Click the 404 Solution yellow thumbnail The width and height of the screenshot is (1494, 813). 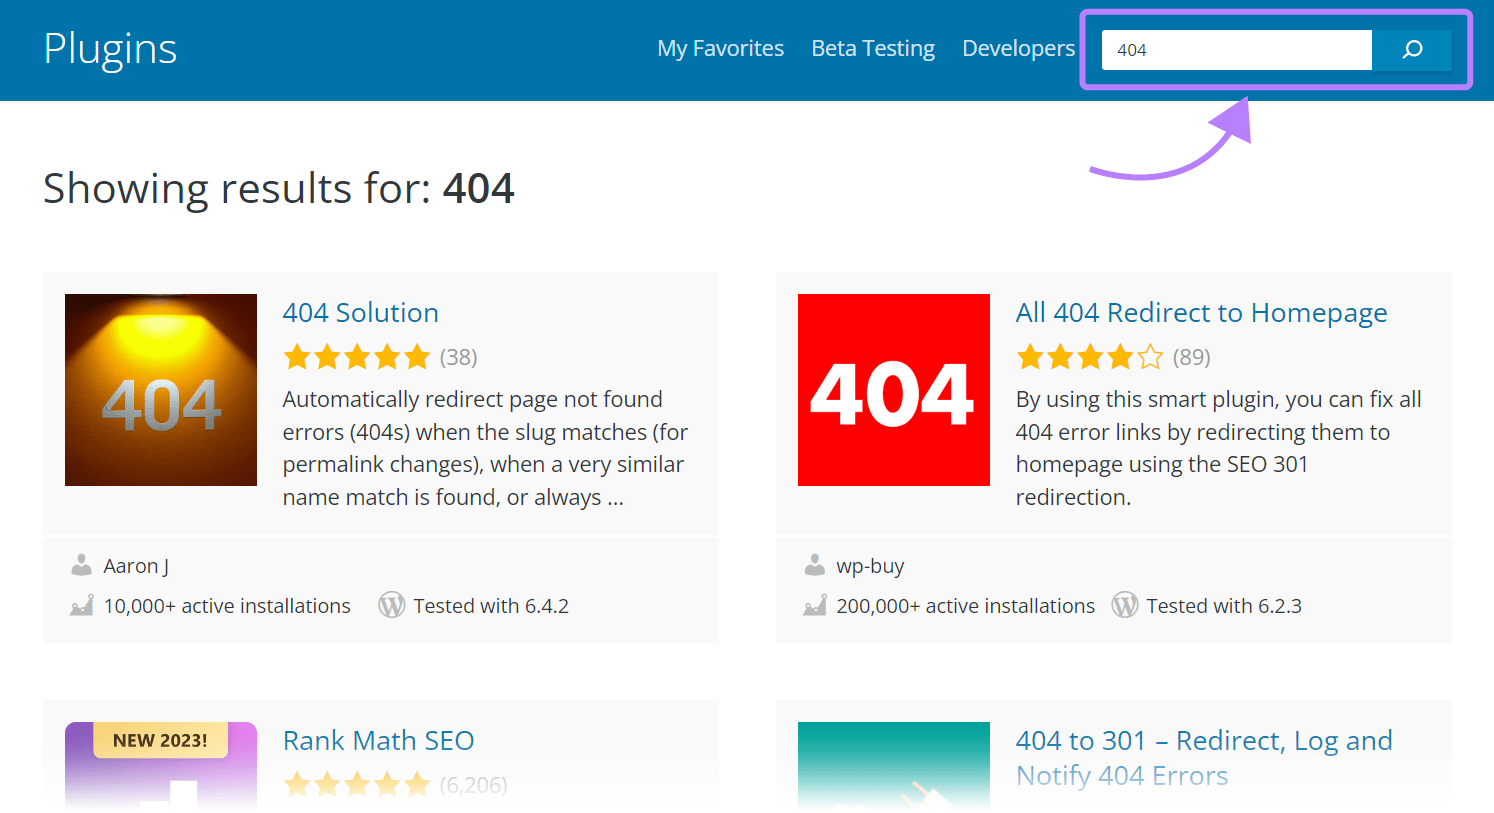pyautogui.click(x=160, y=389)
